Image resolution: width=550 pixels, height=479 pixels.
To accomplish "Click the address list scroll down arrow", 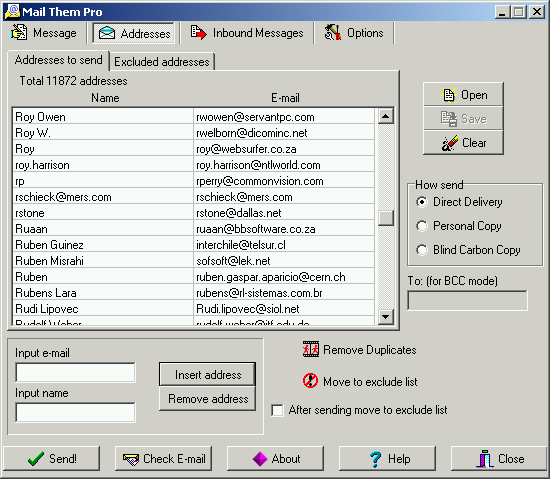I will click(385, 317).
